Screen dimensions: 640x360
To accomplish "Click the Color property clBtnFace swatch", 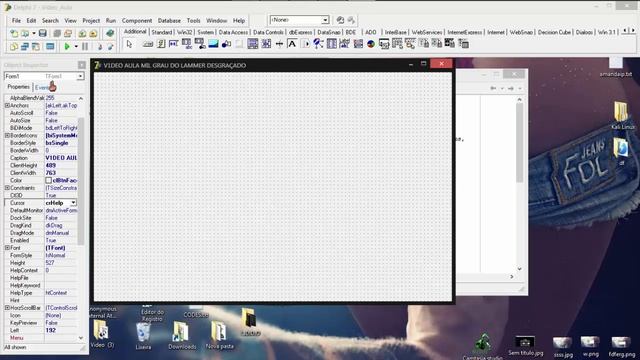I will pos(48,180).
